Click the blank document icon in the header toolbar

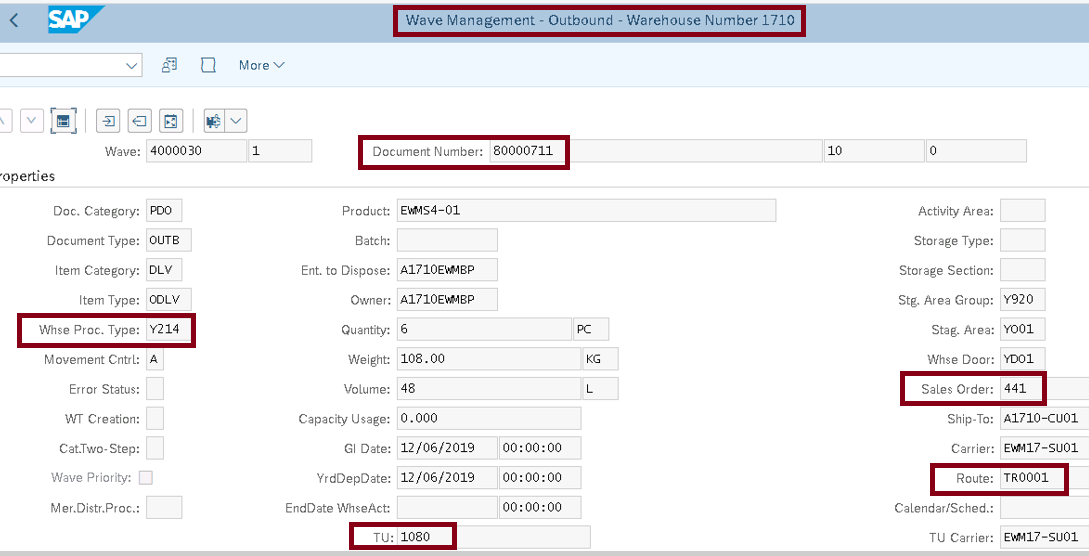208,65
